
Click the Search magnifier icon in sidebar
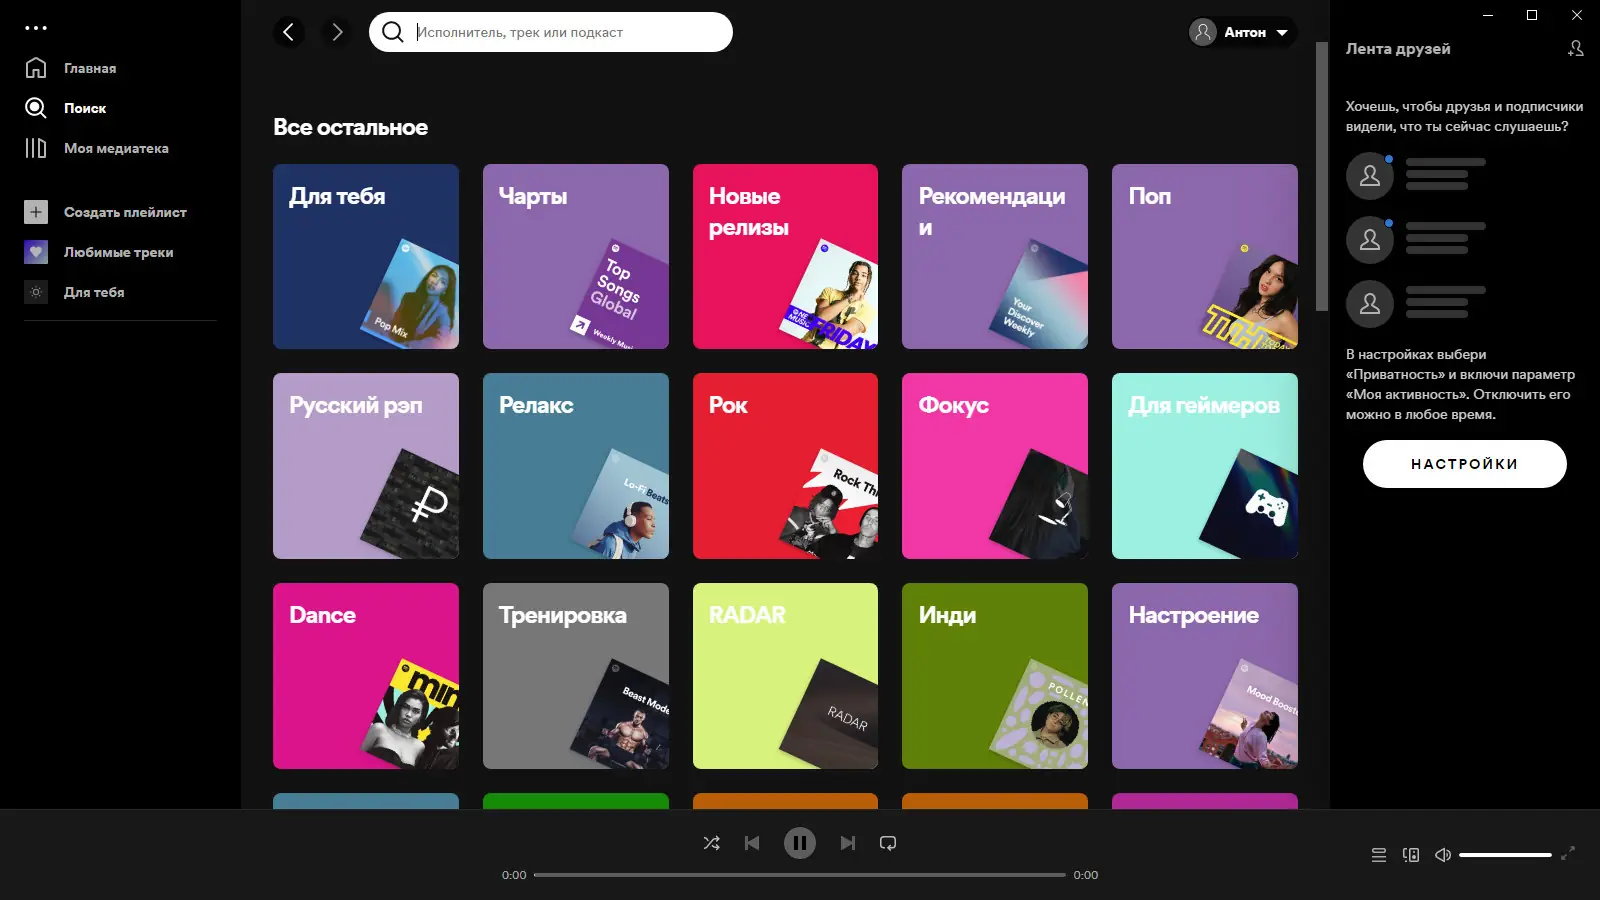pos(36,108)
